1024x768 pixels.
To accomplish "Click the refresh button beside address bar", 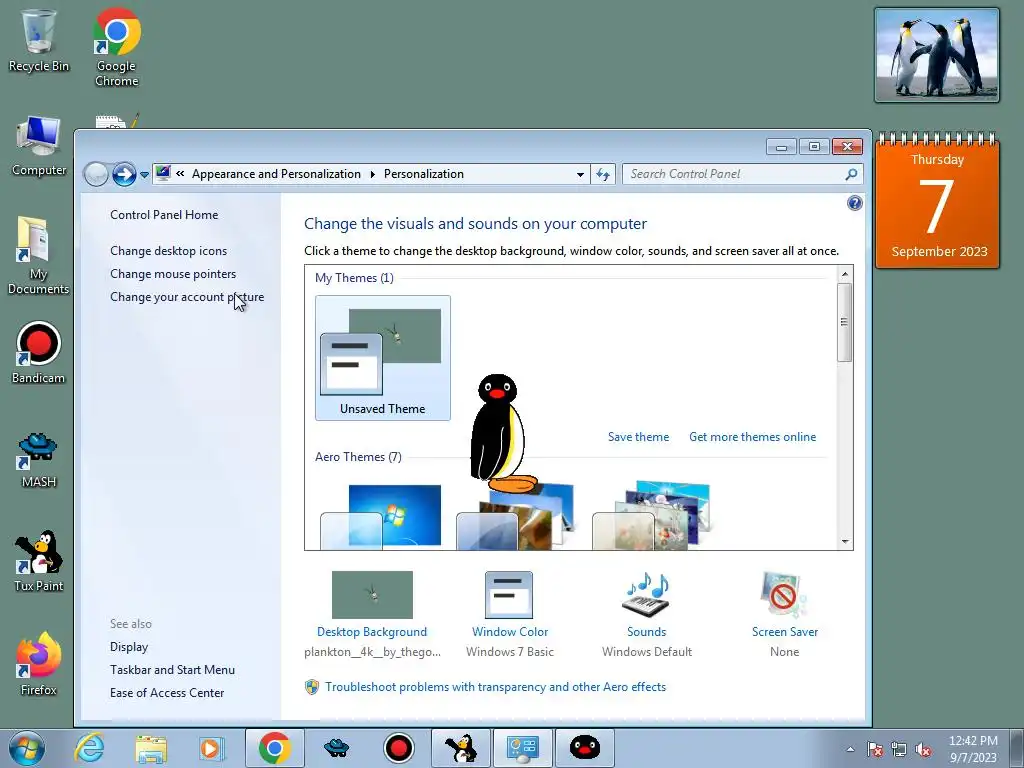I will point(603,174).
